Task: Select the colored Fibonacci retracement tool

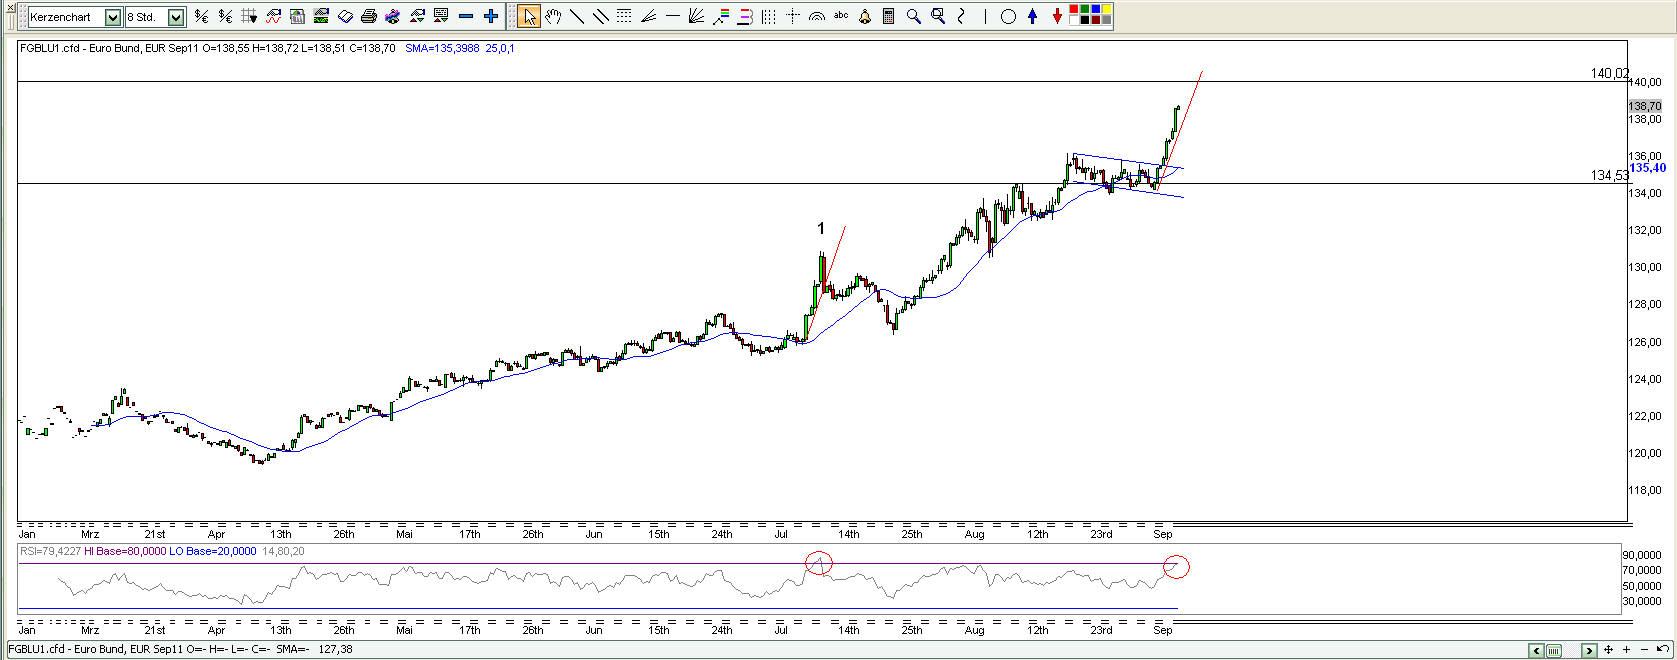Action: click(x=720, y=16)
